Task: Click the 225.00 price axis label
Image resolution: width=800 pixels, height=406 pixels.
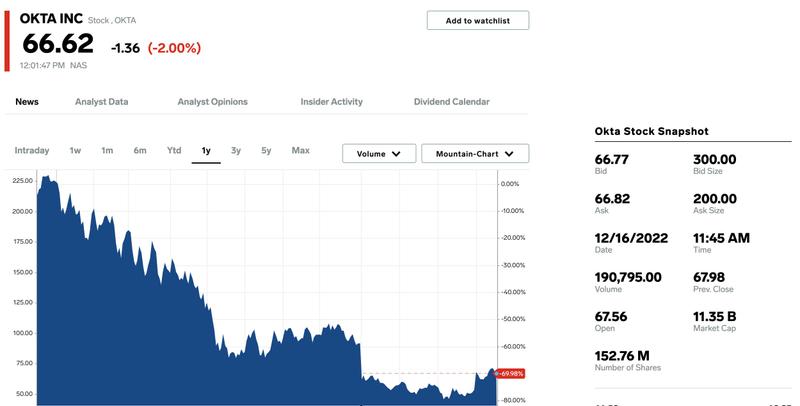Action: (22, 181)
